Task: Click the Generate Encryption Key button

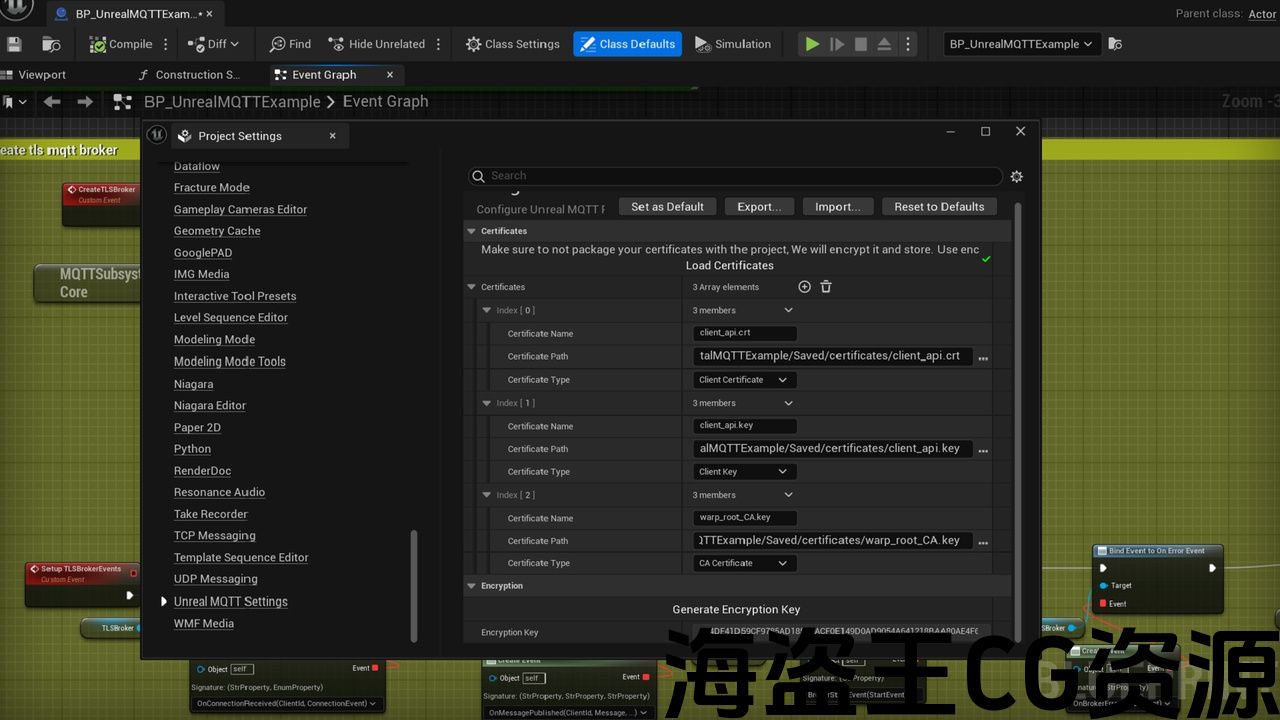Action: point(736,609)
